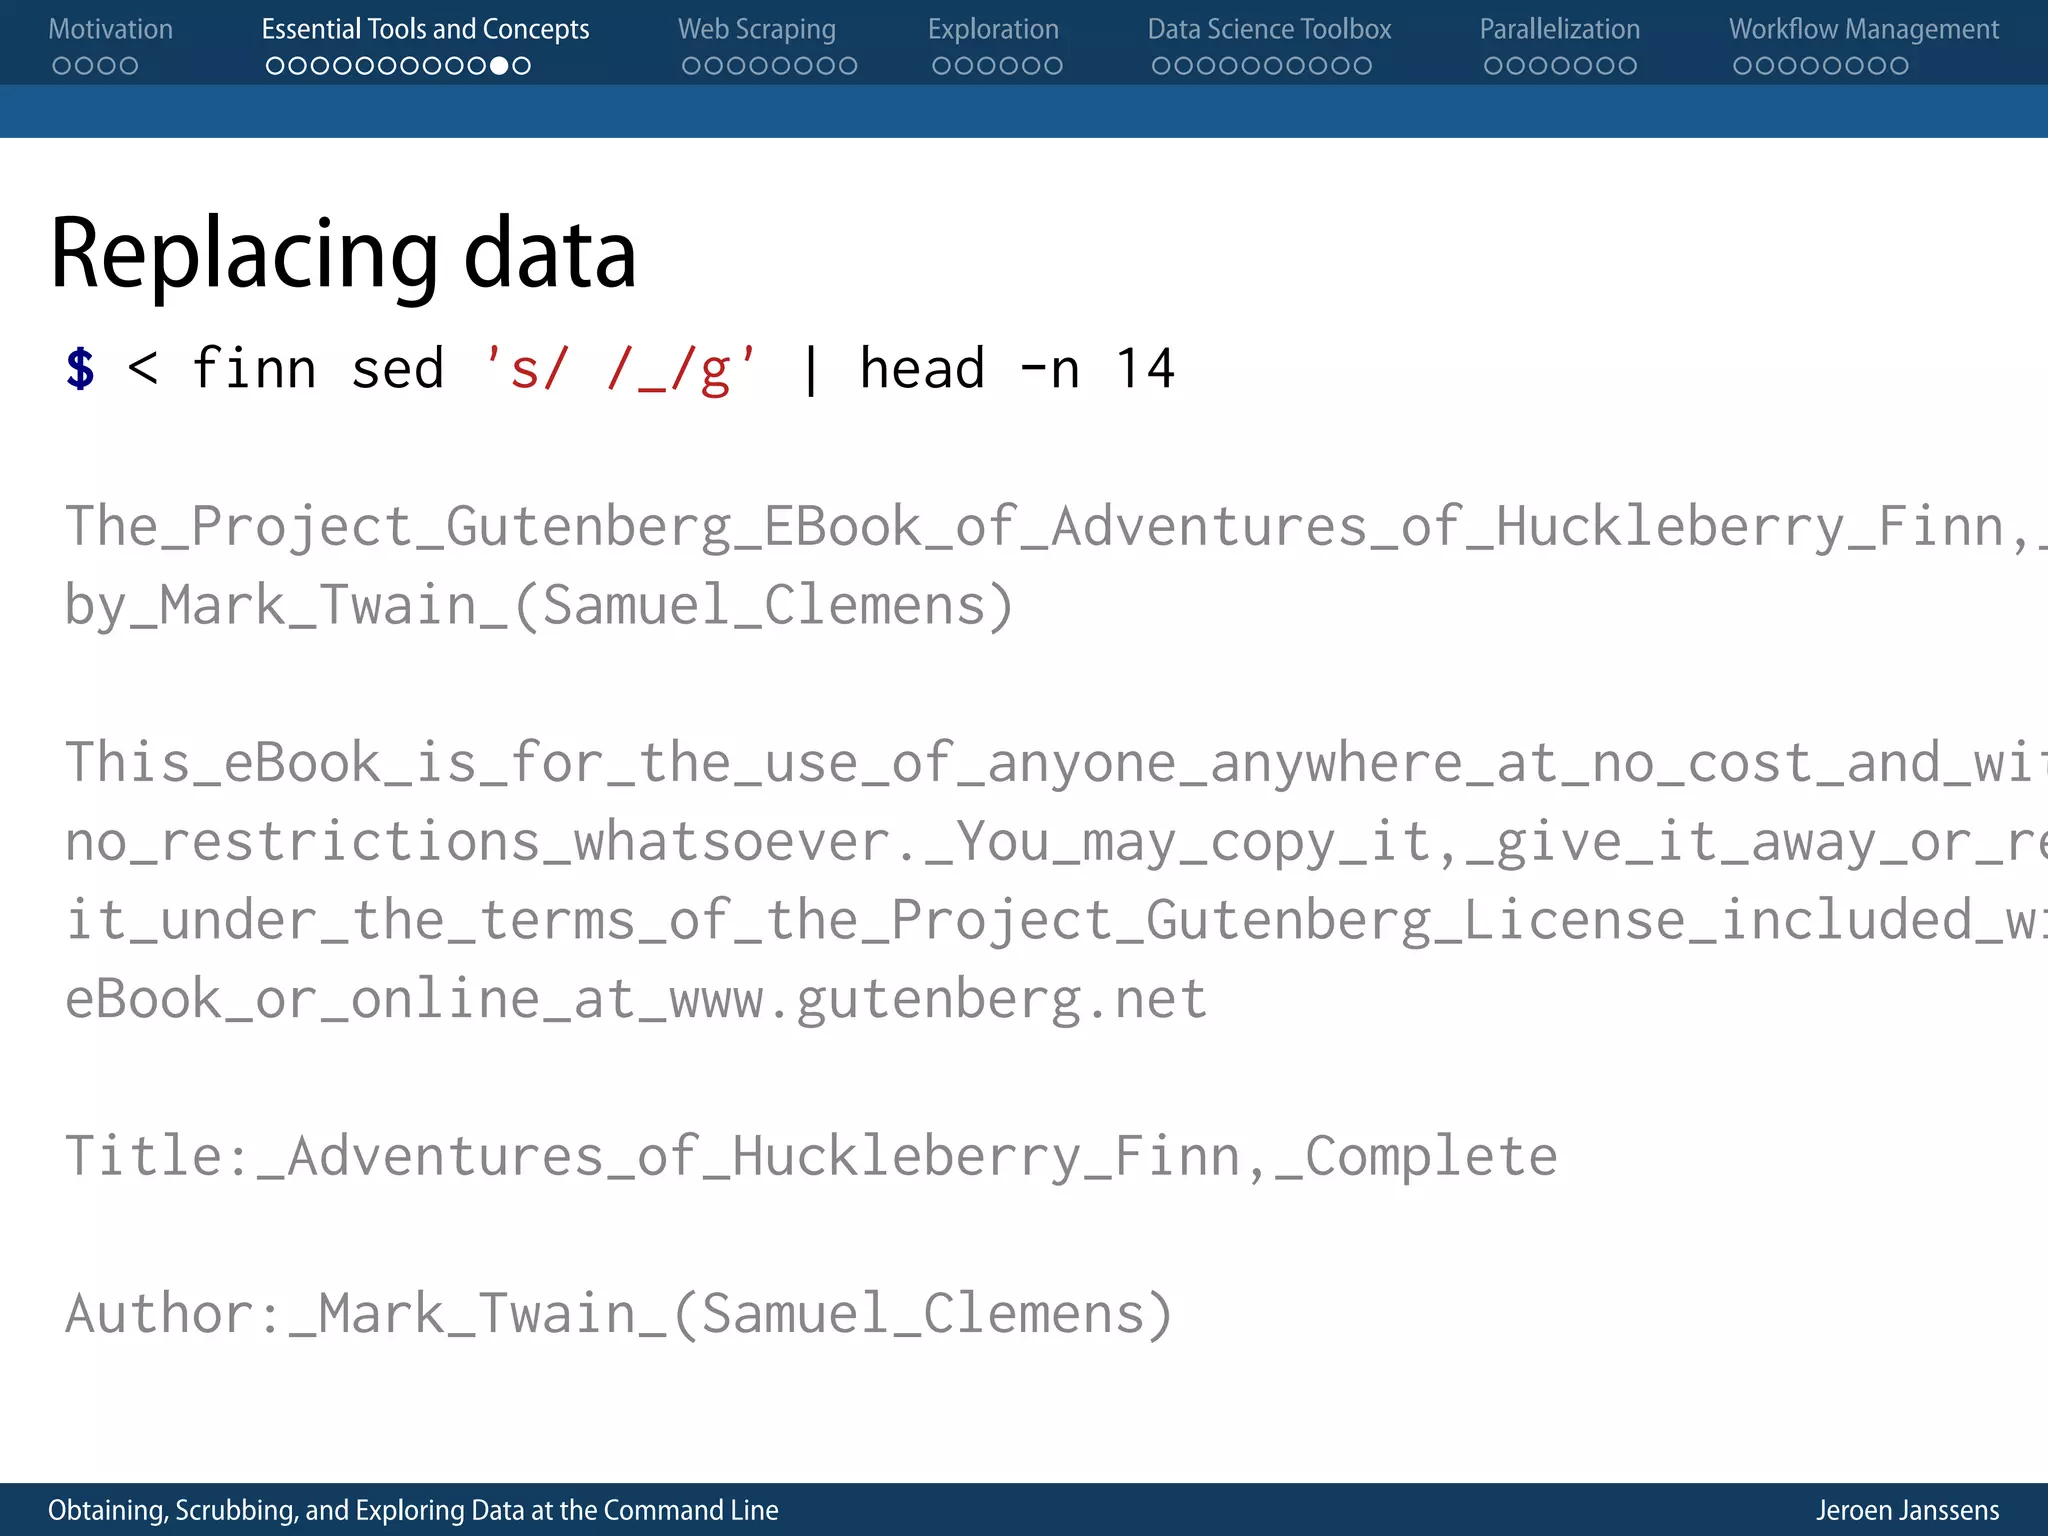Click the red sed expression 's/ /_/g'

620,369
